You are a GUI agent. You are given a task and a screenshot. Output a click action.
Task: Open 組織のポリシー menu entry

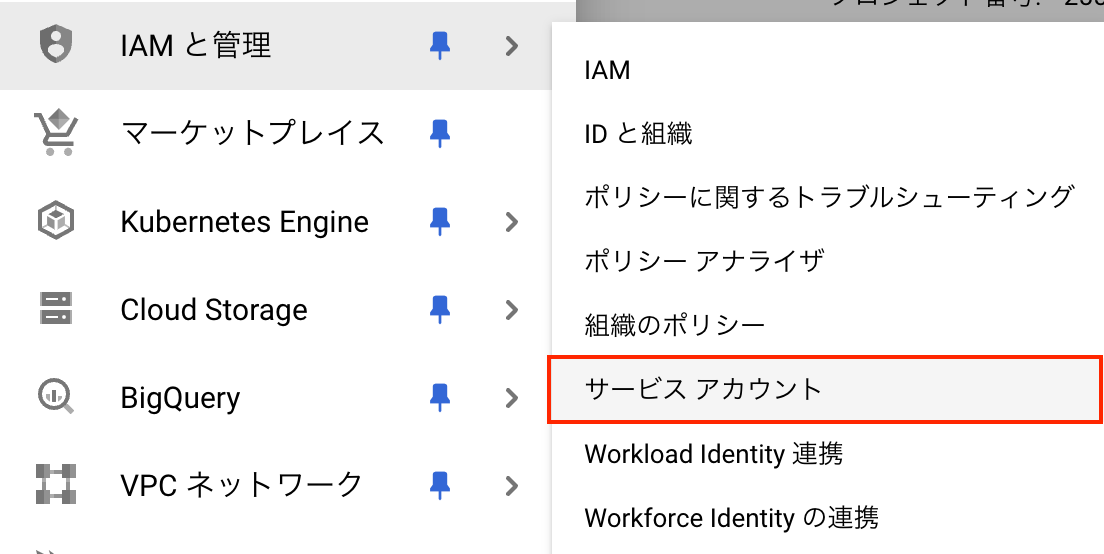pyautogui.click(x=674, y=325)
